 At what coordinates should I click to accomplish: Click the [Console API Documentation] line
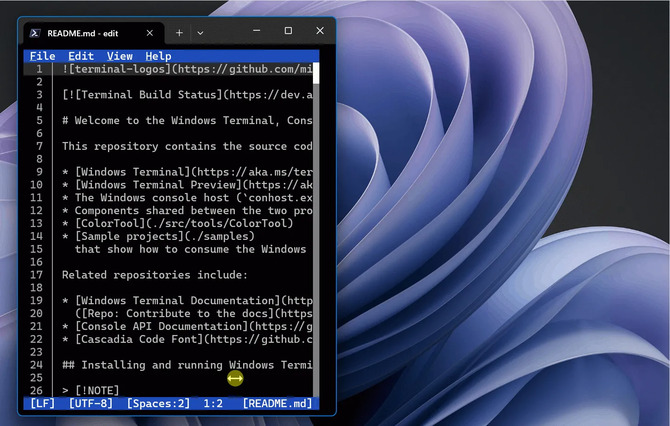(187, 326)
